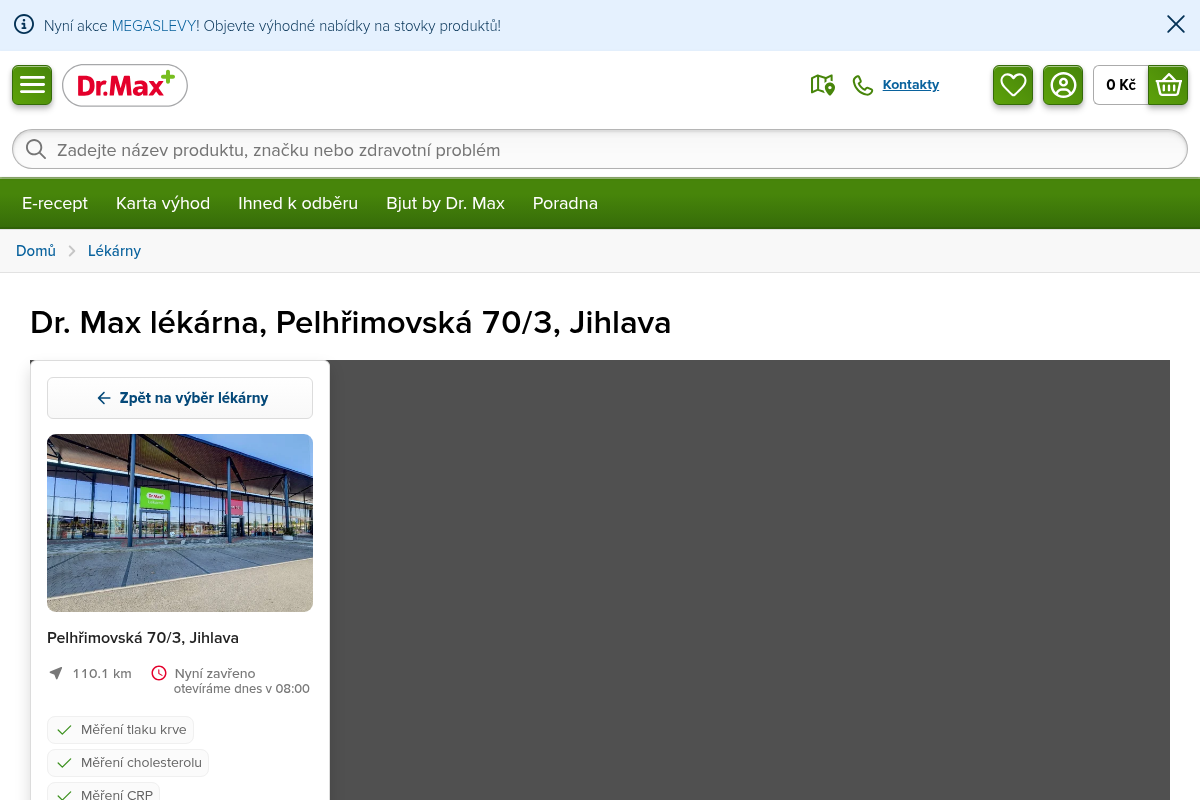Click the Dr.Max logo
This screenshot has height=800, width=1200.
pos(125,85)
